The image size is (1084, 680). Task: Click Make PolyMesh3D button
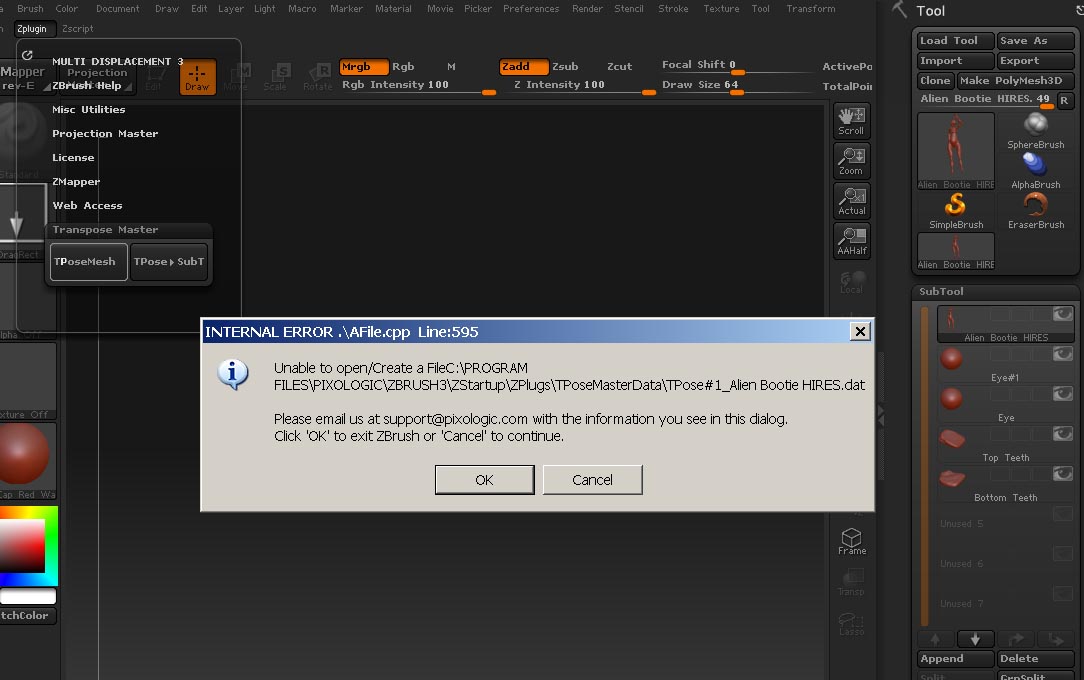[1016, 81]
